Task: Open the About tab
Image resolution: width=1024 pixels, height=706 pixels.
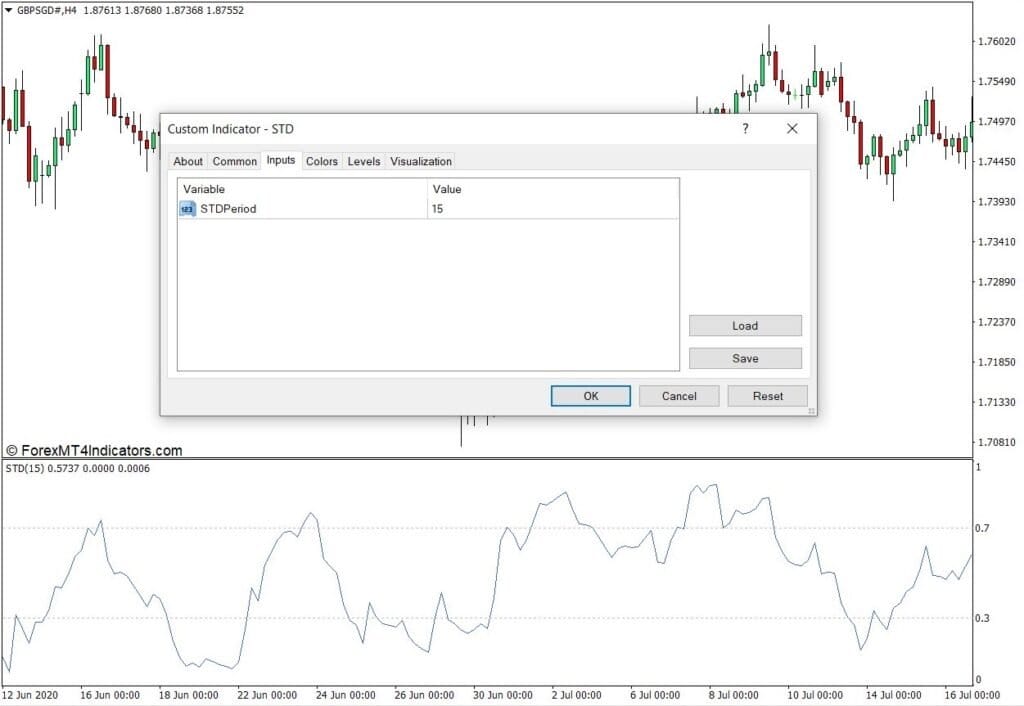Action: tap(187, 161)
